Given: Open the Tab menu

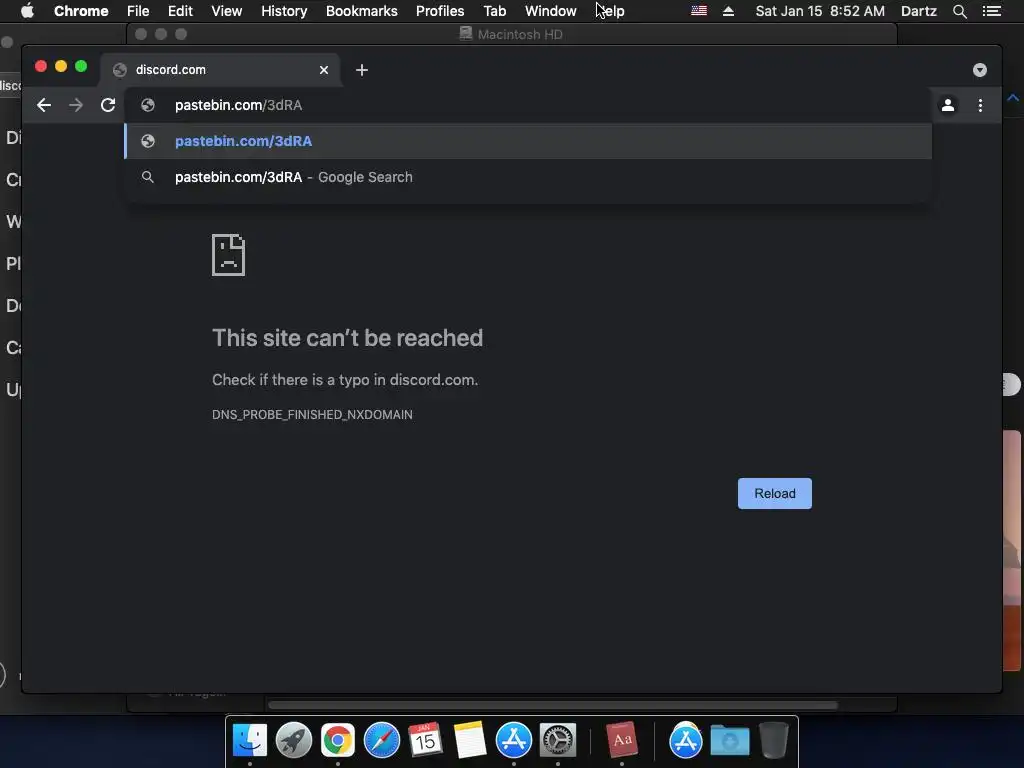Looking at the screenshot, I should [x=494, y=11].
